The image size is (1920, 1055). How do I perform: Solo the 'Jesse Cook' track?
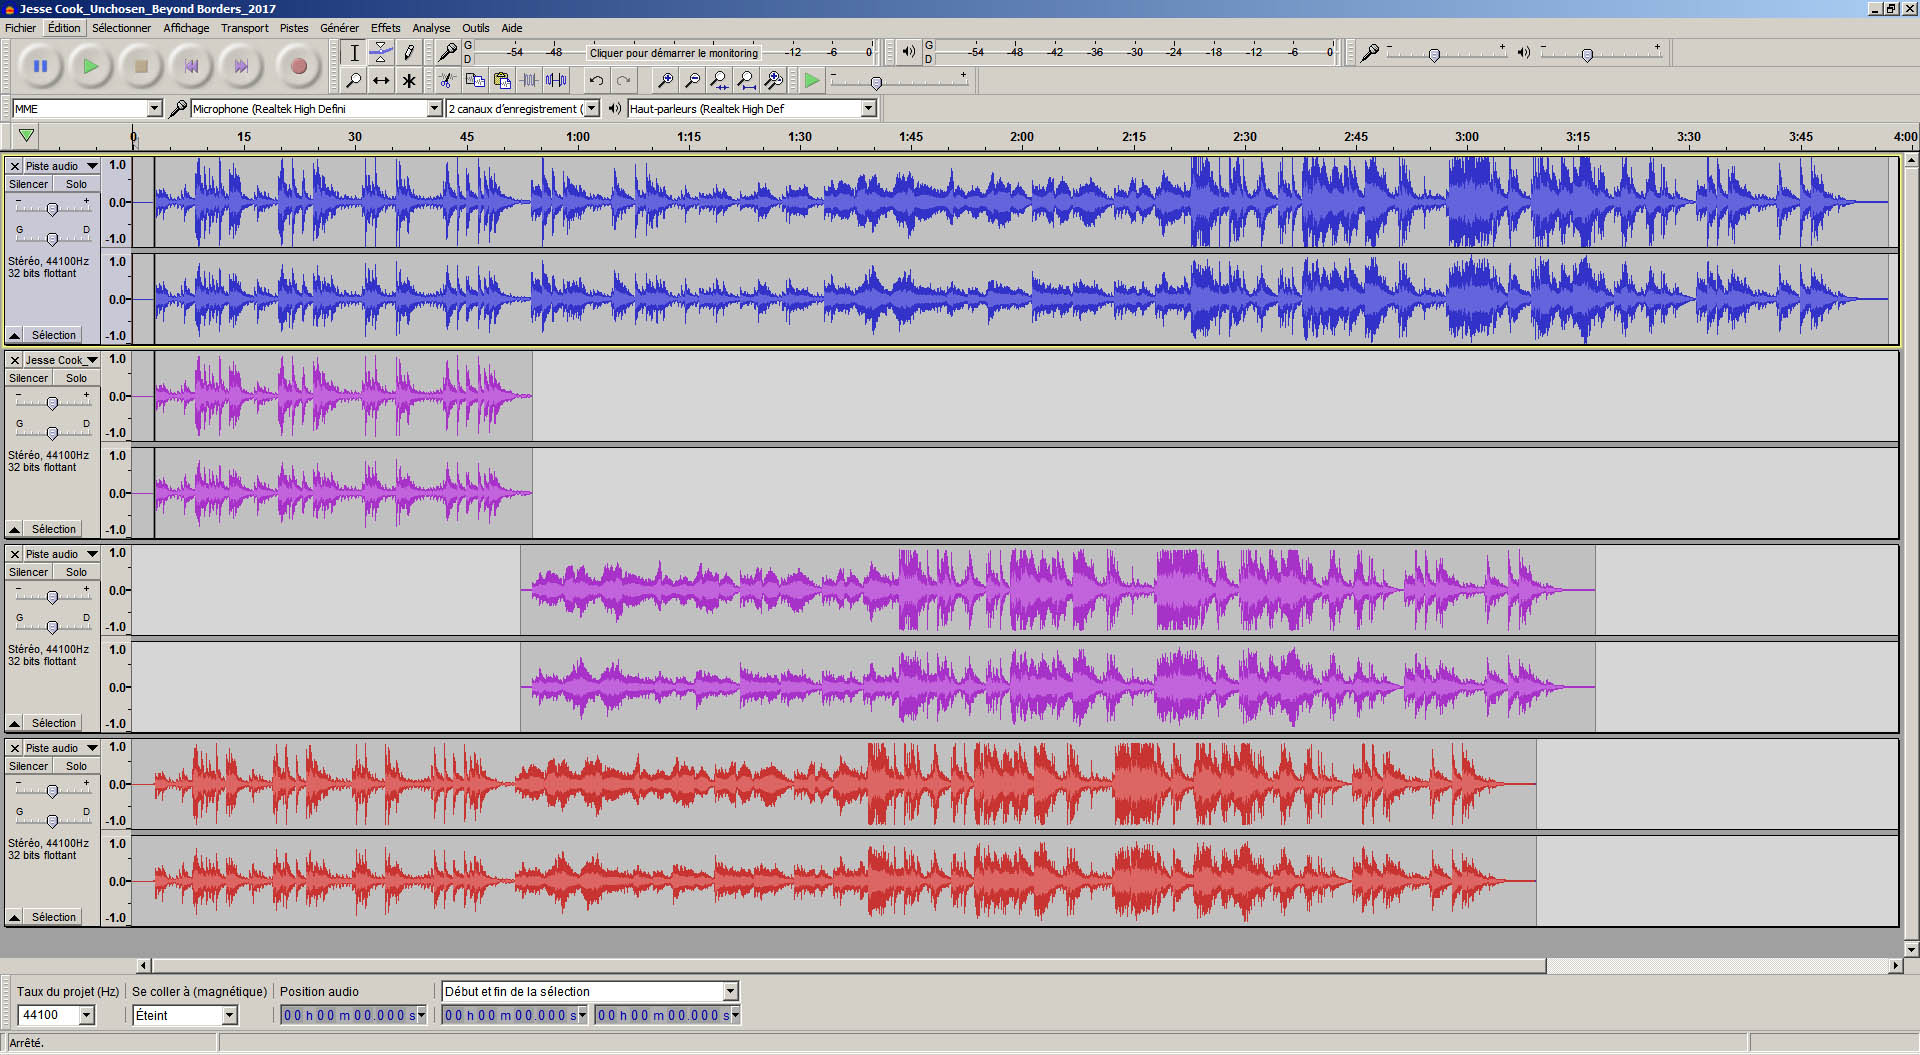point(76,377)
